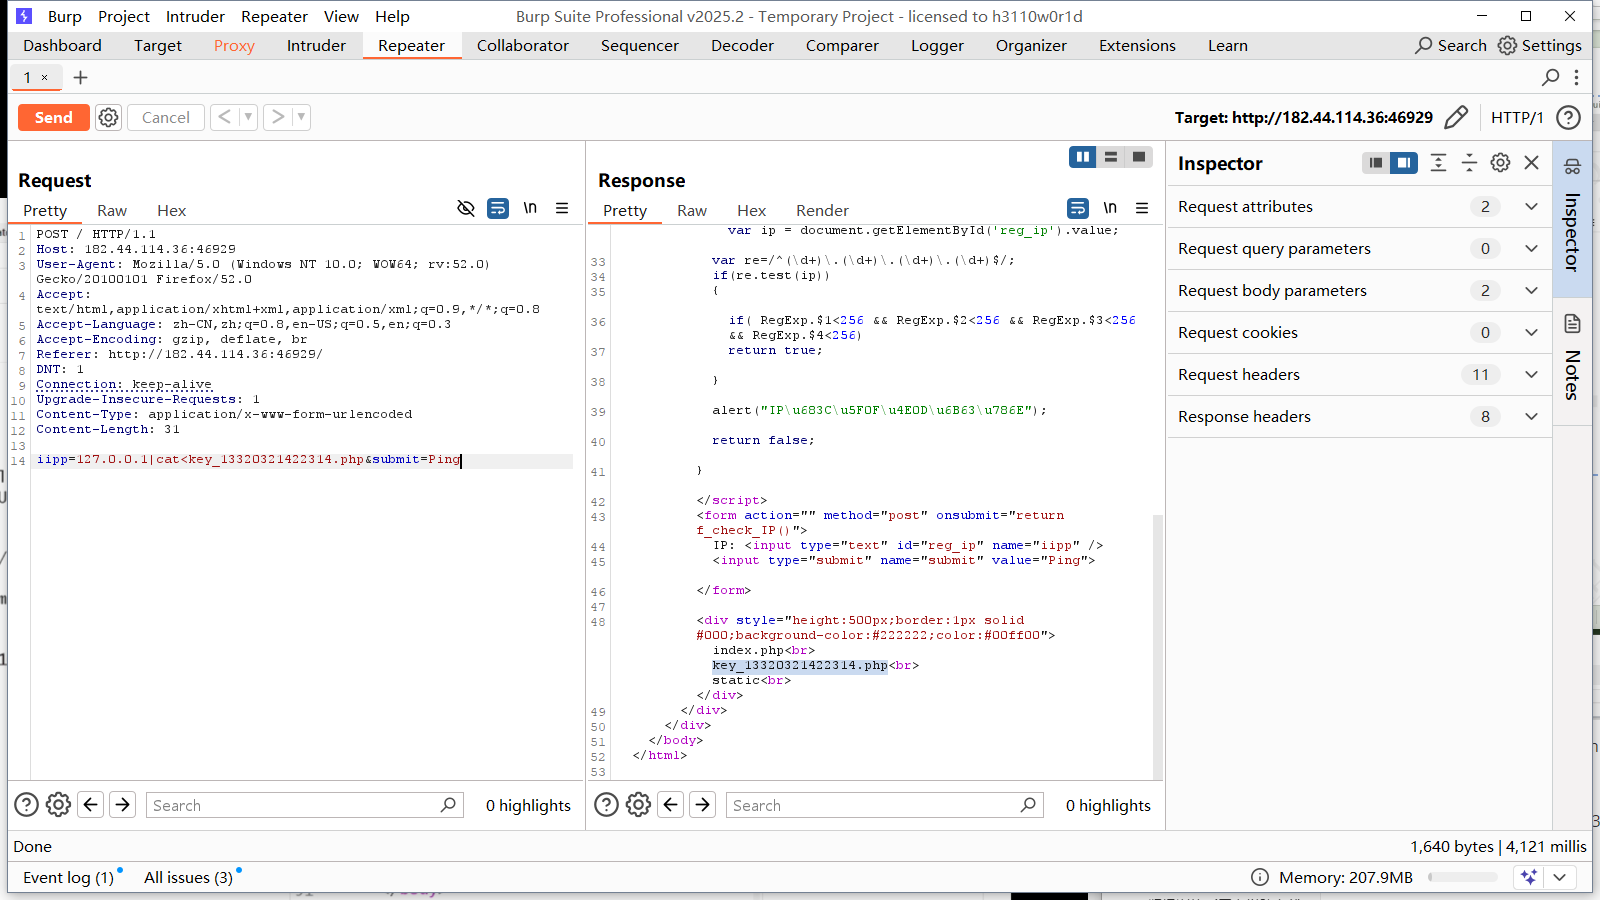Image resolution: width=1600 pixels, height=900 pixels.
Task: Select Render view in Response pane
Action: (x=822, y=210)
